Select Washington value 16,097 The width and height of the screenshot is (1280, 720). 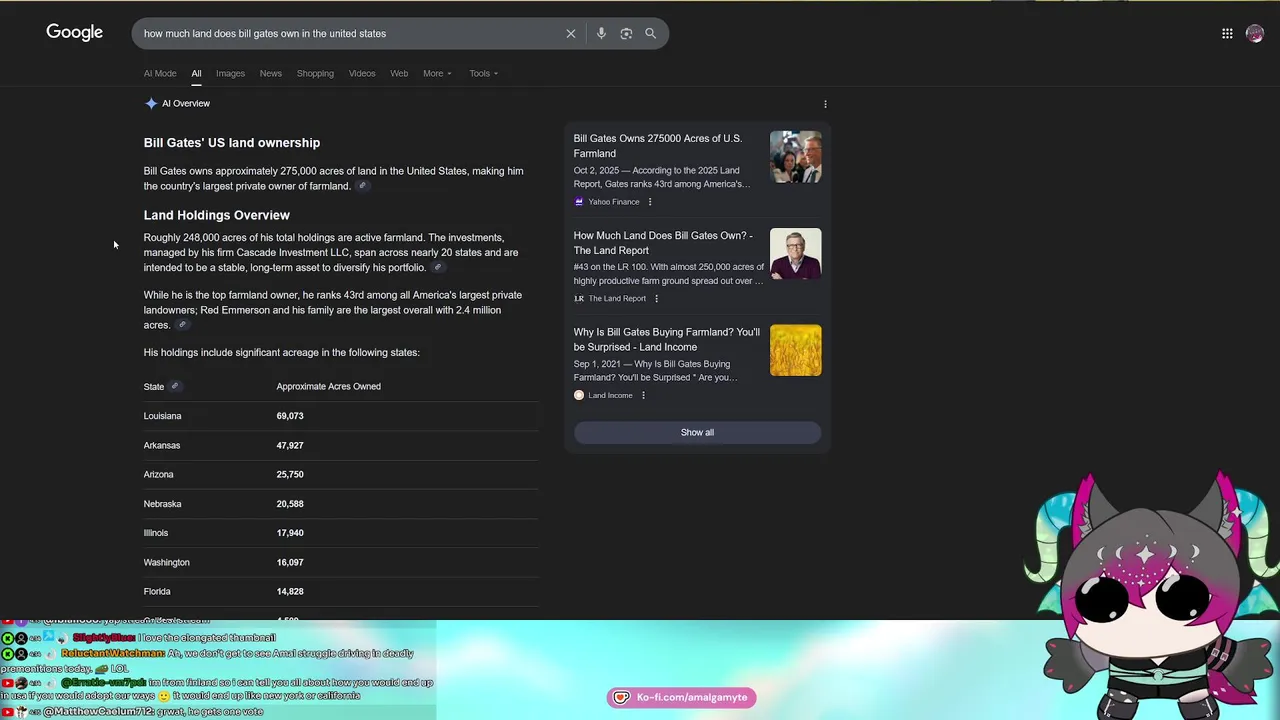[290, 562]
